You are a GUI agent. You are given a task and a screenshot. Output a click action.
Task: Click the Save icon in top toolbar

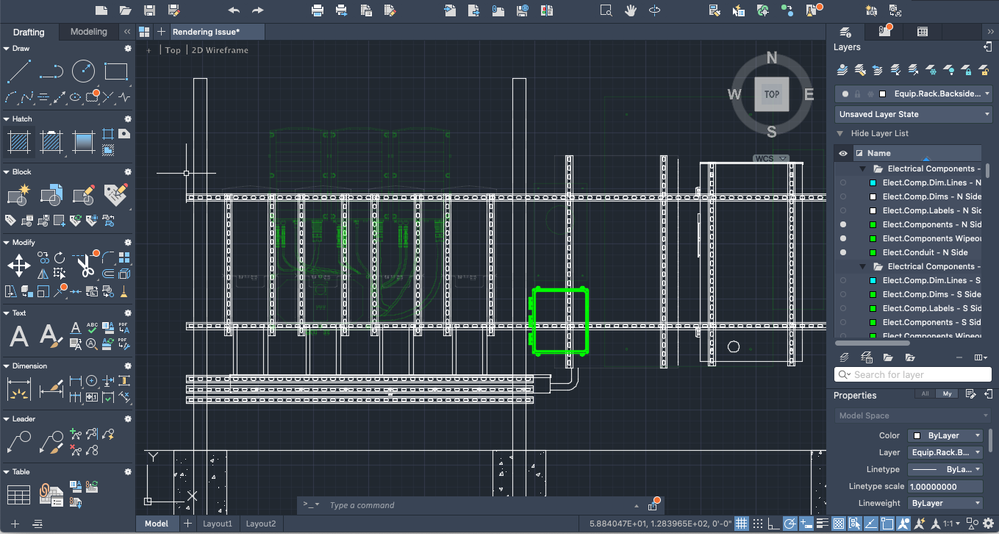click(149, 10)
